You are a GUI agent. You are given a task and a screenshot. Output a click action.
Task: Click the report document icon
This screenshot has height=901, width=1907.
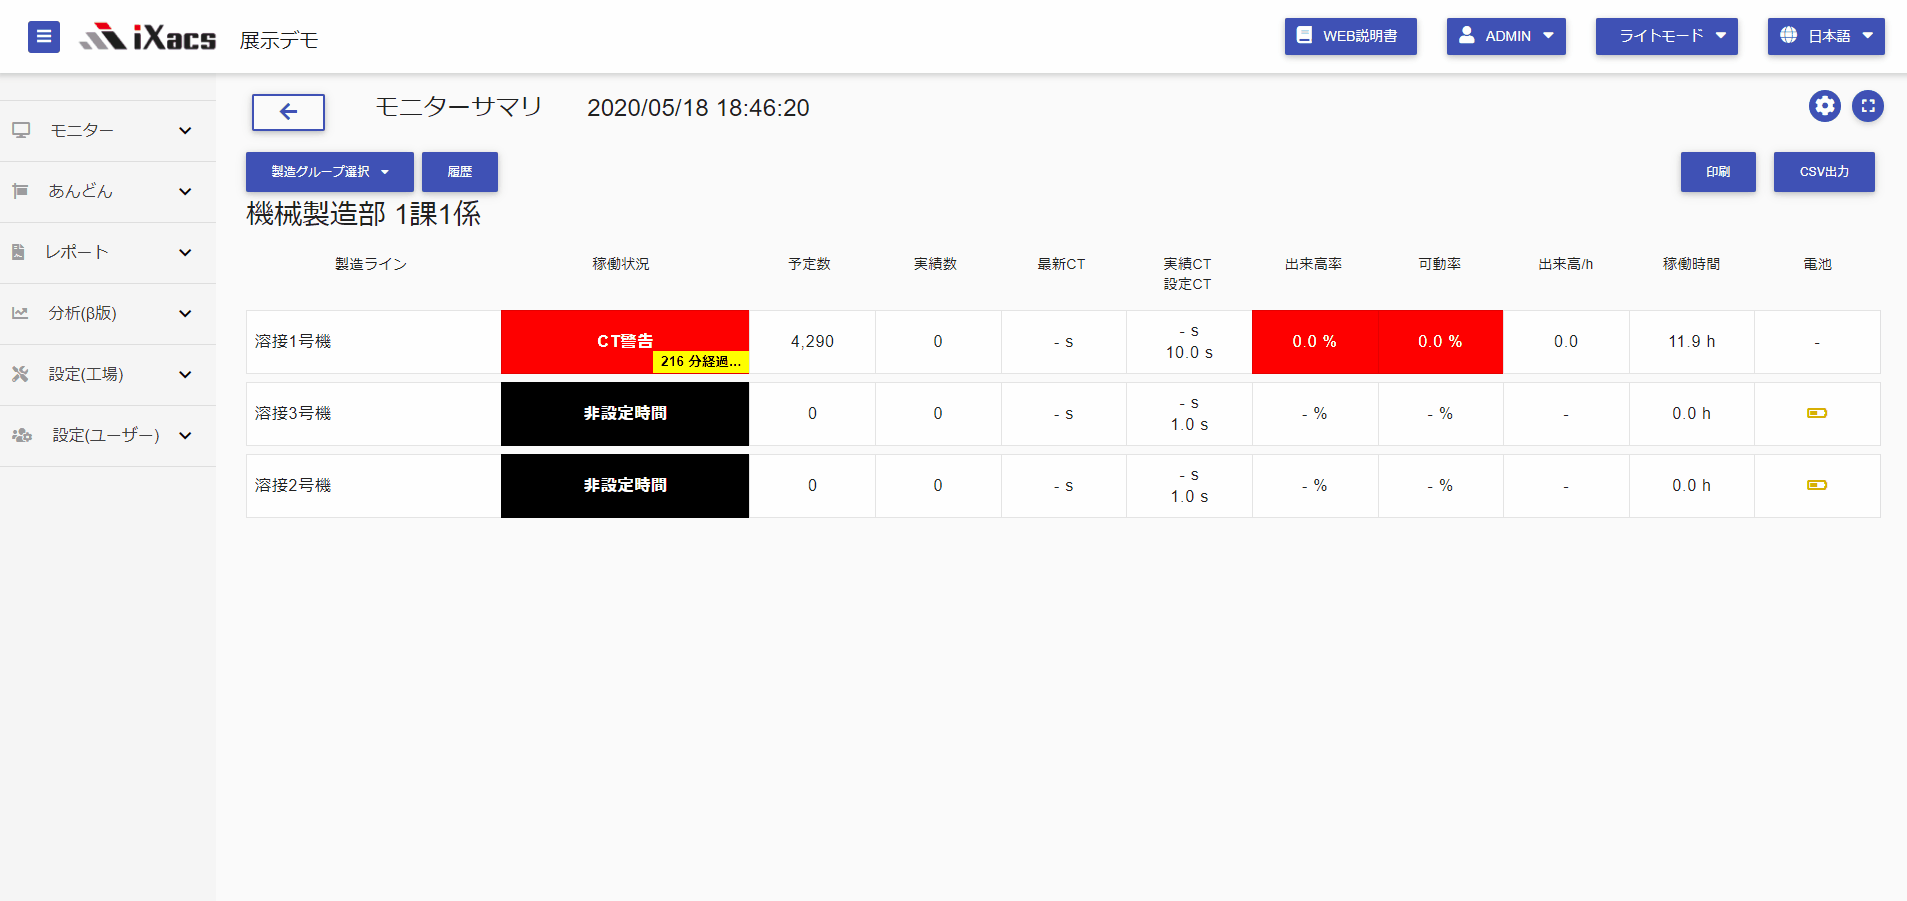coord(18,252)
